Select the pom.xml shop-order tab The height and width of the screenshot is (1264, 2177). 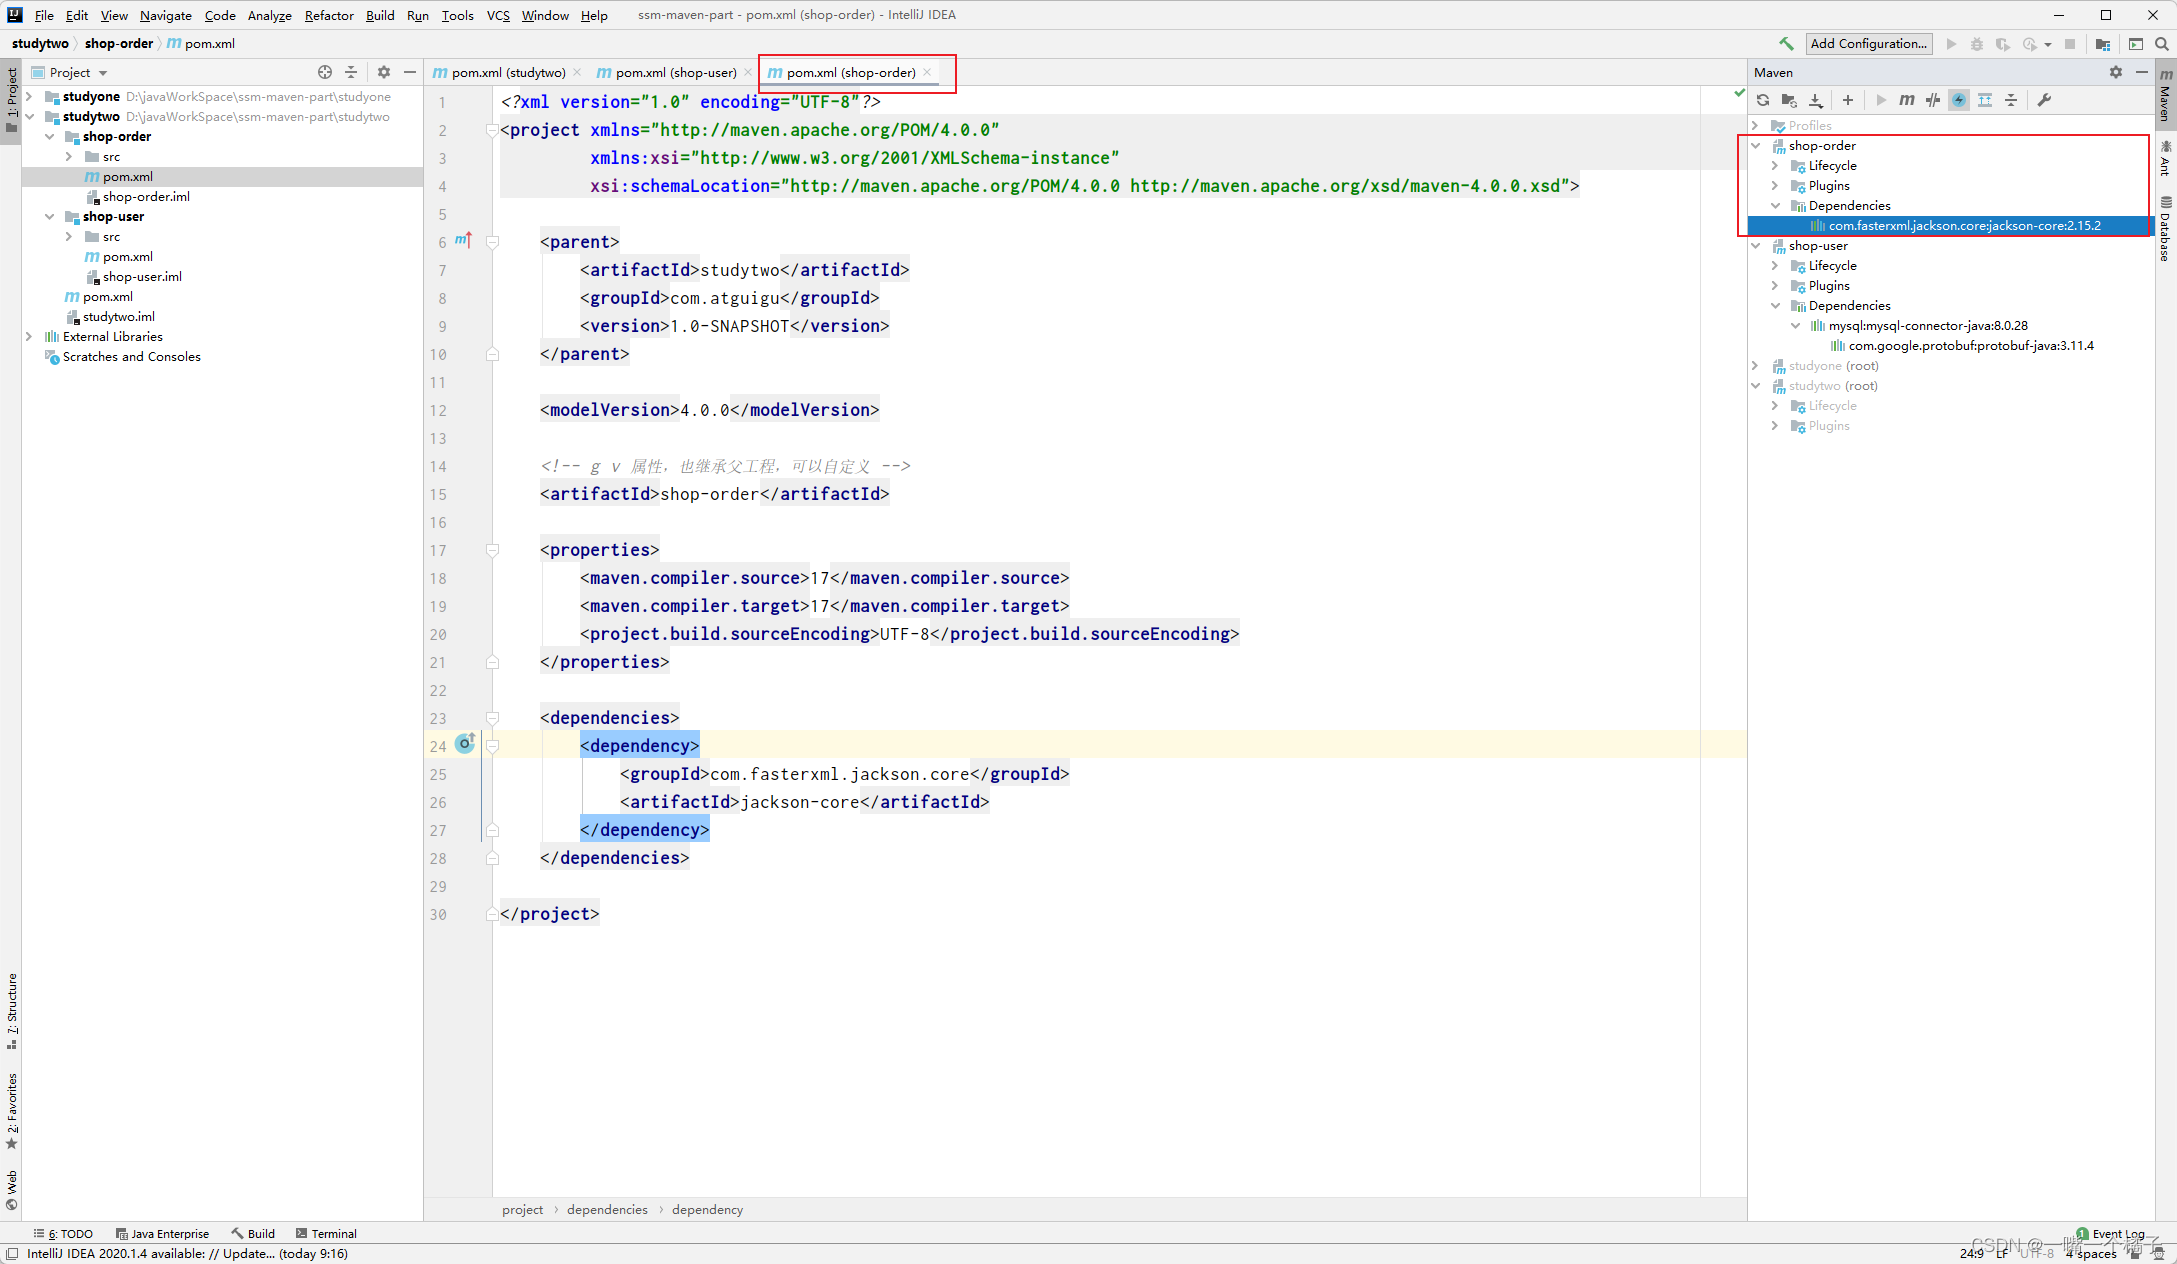(x=850, y=71)
